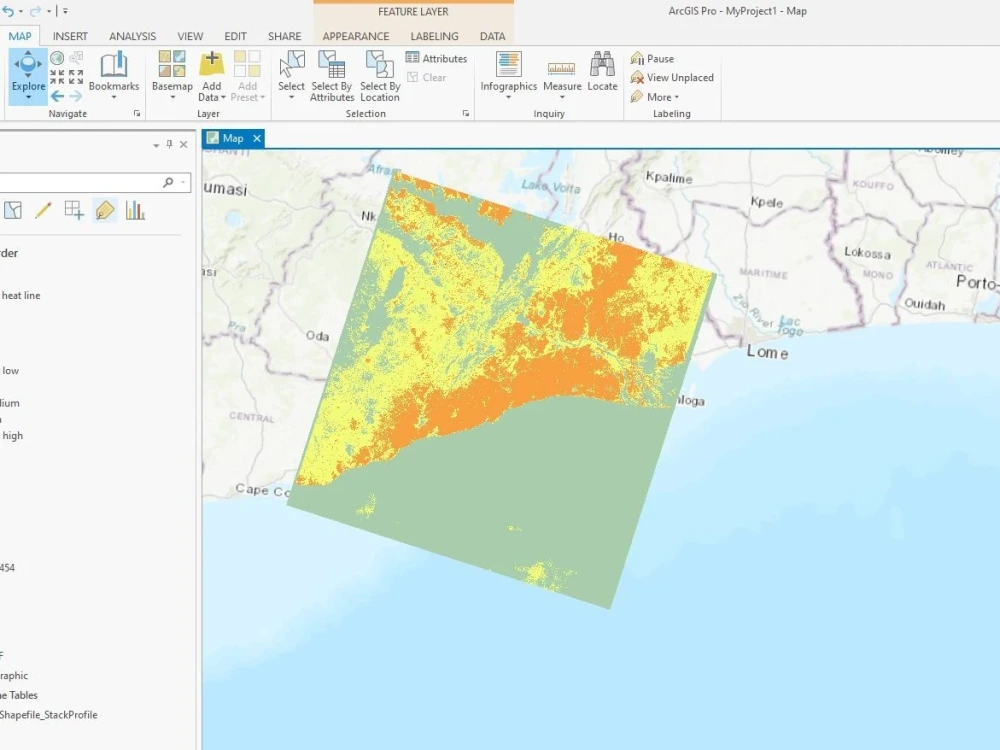Open the INSERT ribbon tab
The image size is (1000, 750).
pyautogui.click(x=70, y=35)
